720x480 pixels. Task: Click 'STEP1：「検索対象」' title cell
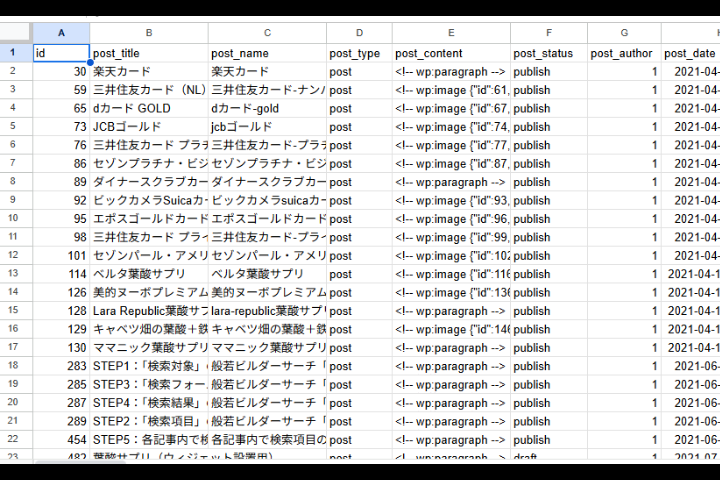click(149, 366)
